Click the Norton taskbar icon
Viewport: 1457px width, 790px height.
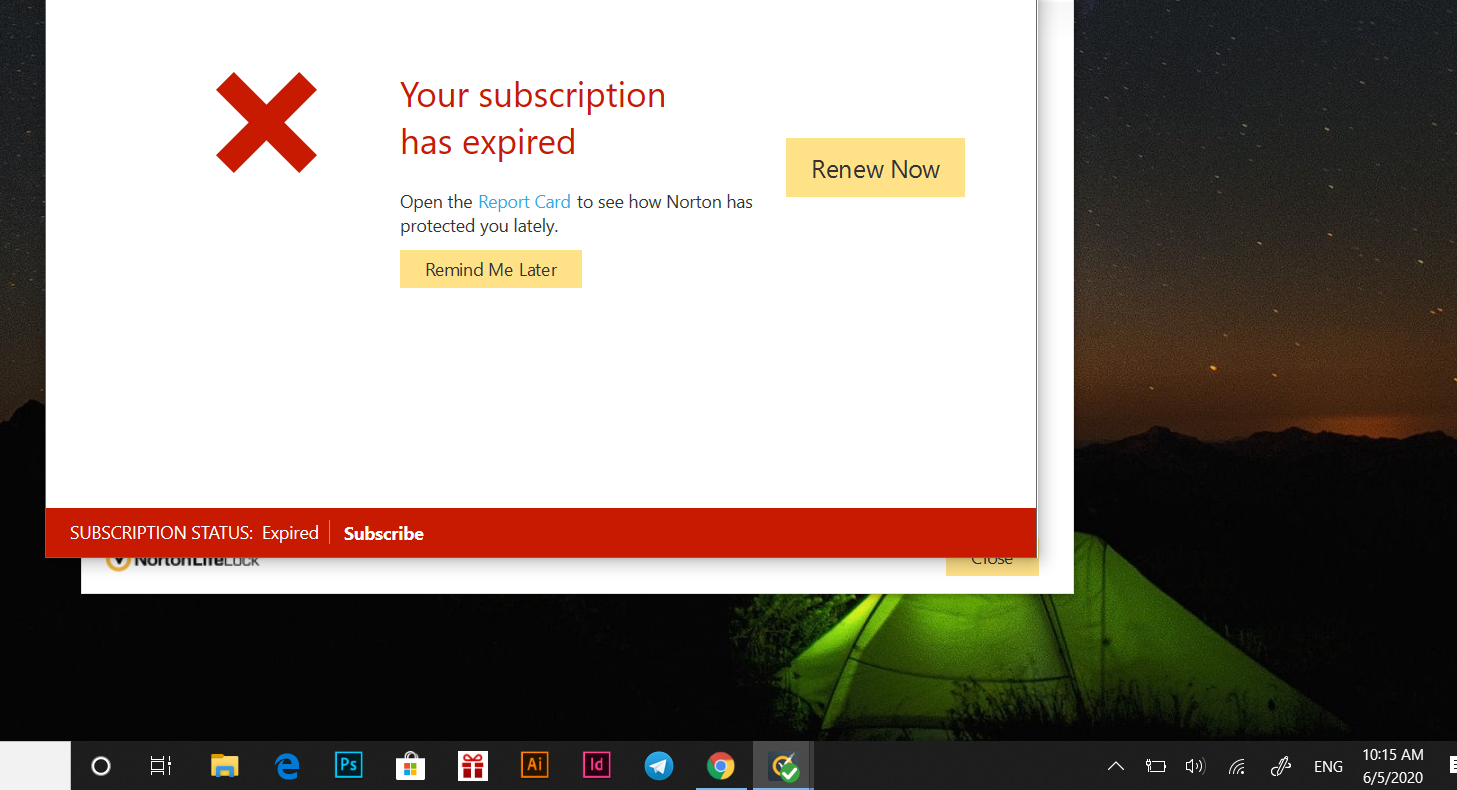pos(783,766)
